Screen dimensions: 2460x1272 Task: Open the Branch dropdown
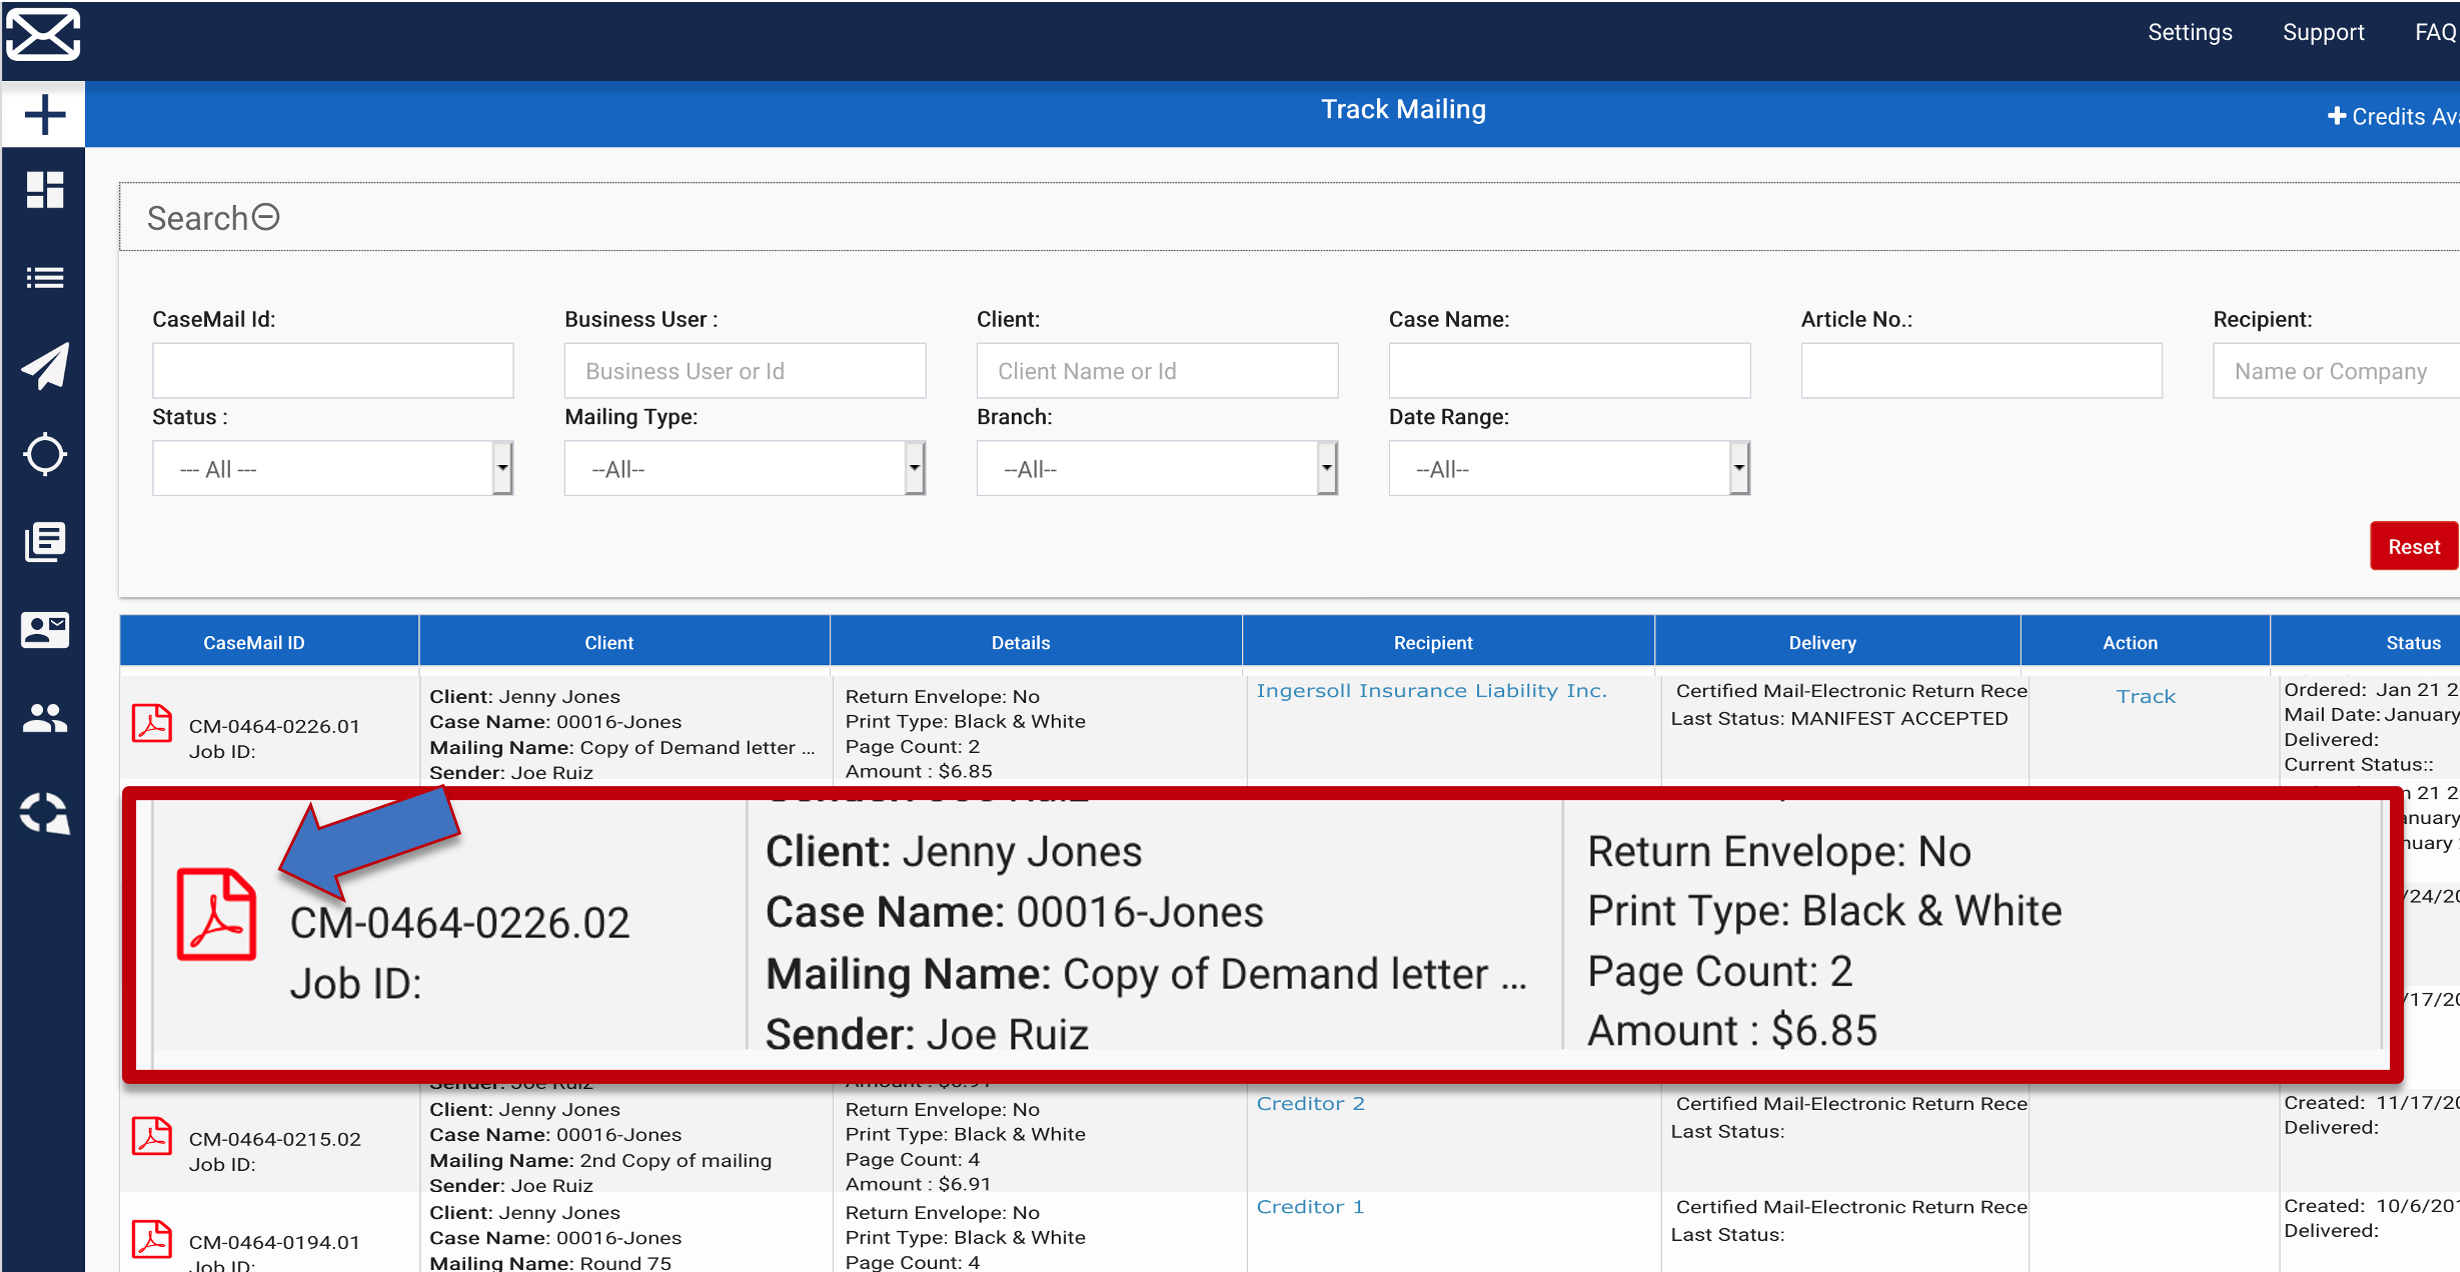(1156, 468)
